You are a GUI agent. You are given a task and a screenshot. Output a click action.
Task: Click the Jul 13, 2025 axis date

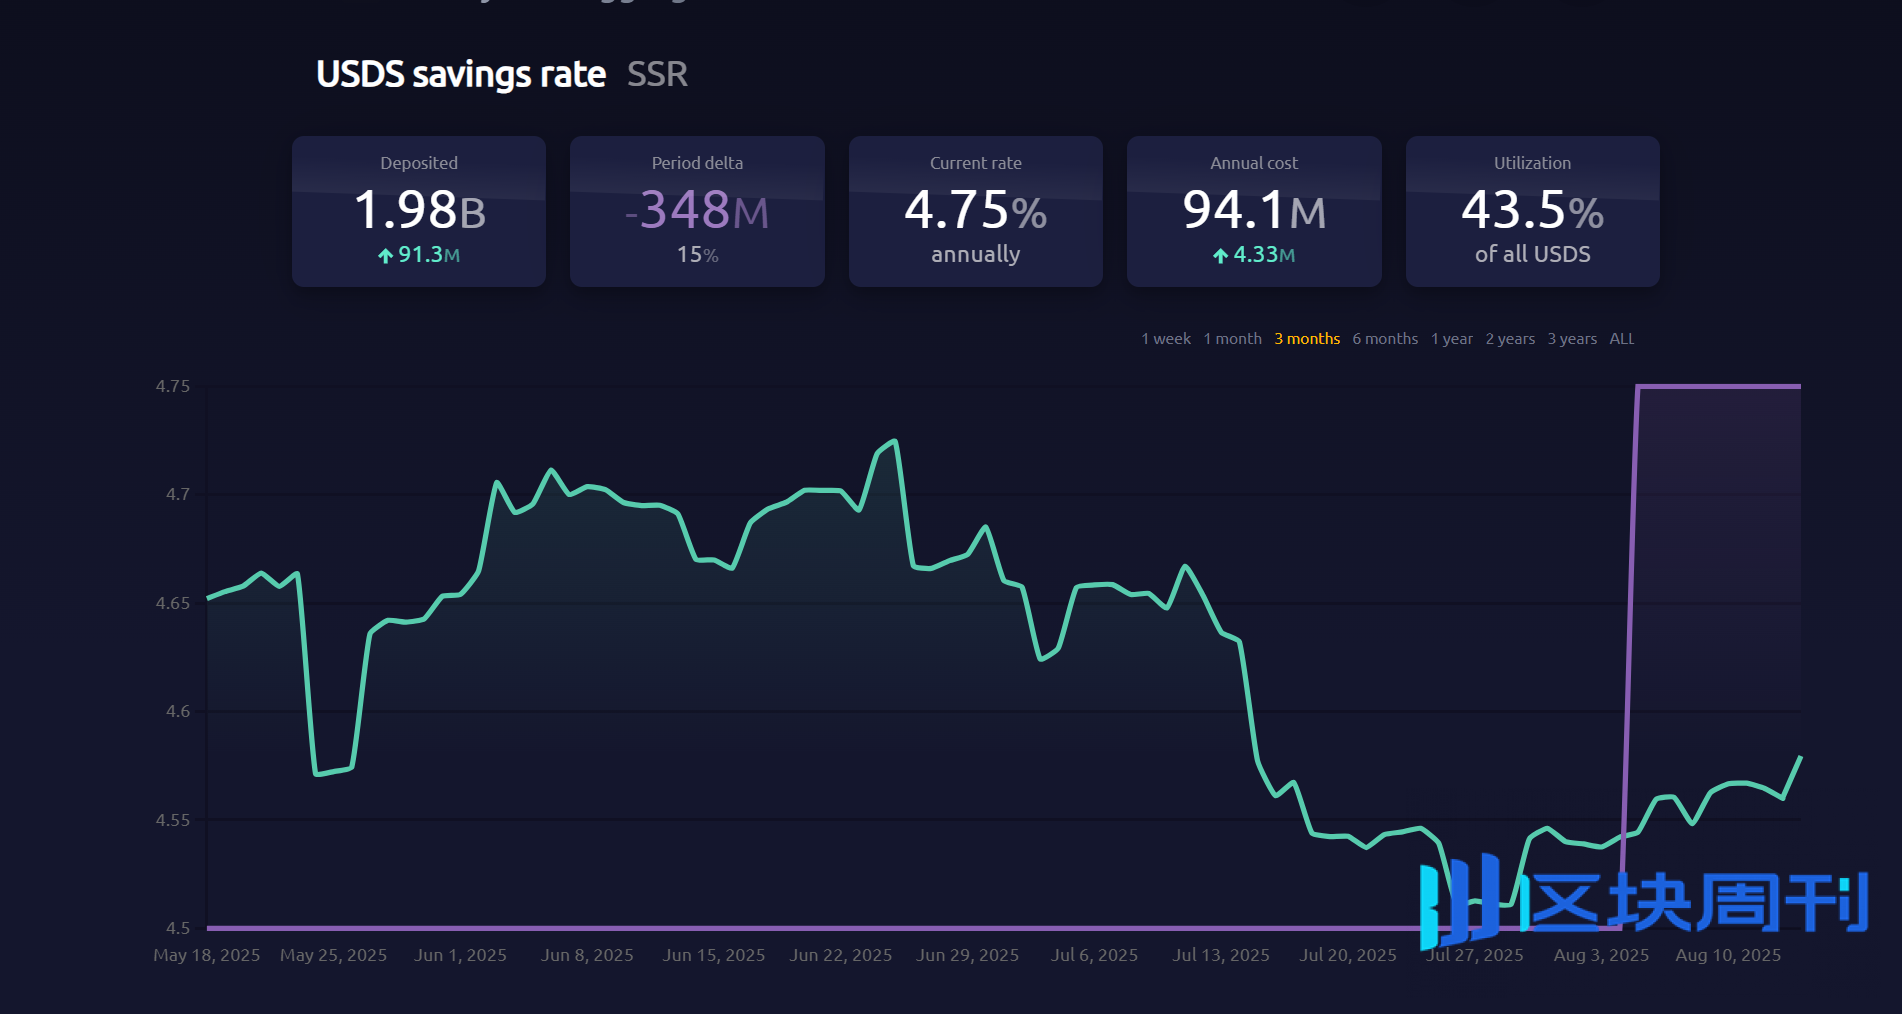(x=1221, y=955)
